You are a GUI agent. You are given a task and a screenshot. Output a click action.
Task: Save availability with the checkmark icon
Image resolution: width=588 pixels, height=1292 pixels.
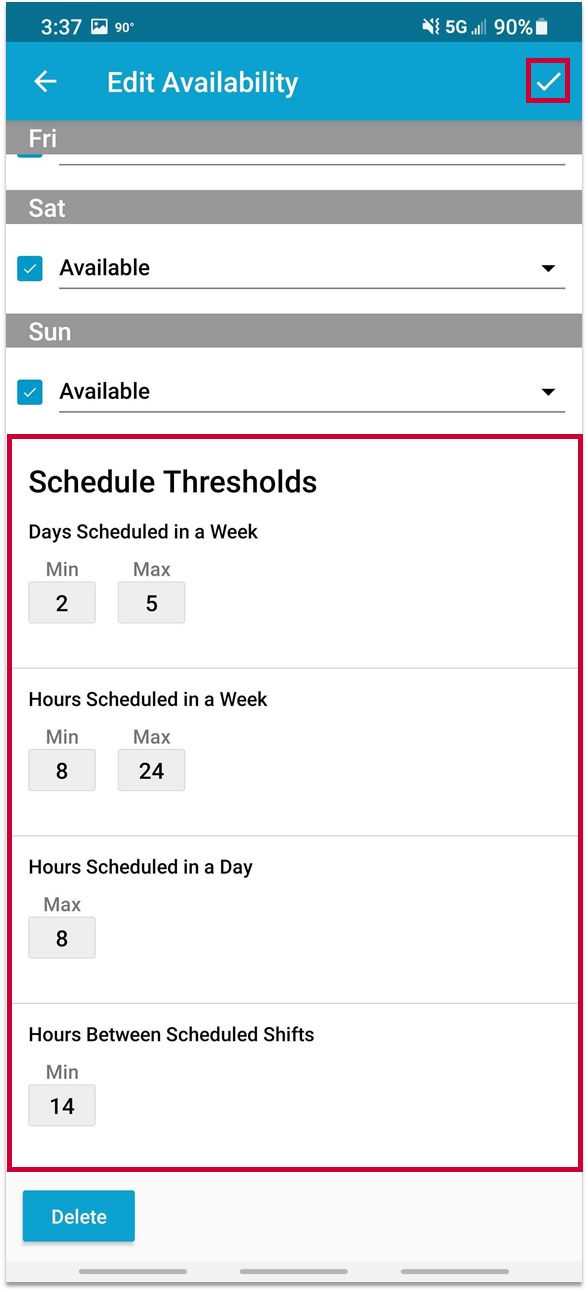click(x=548, y=81)
